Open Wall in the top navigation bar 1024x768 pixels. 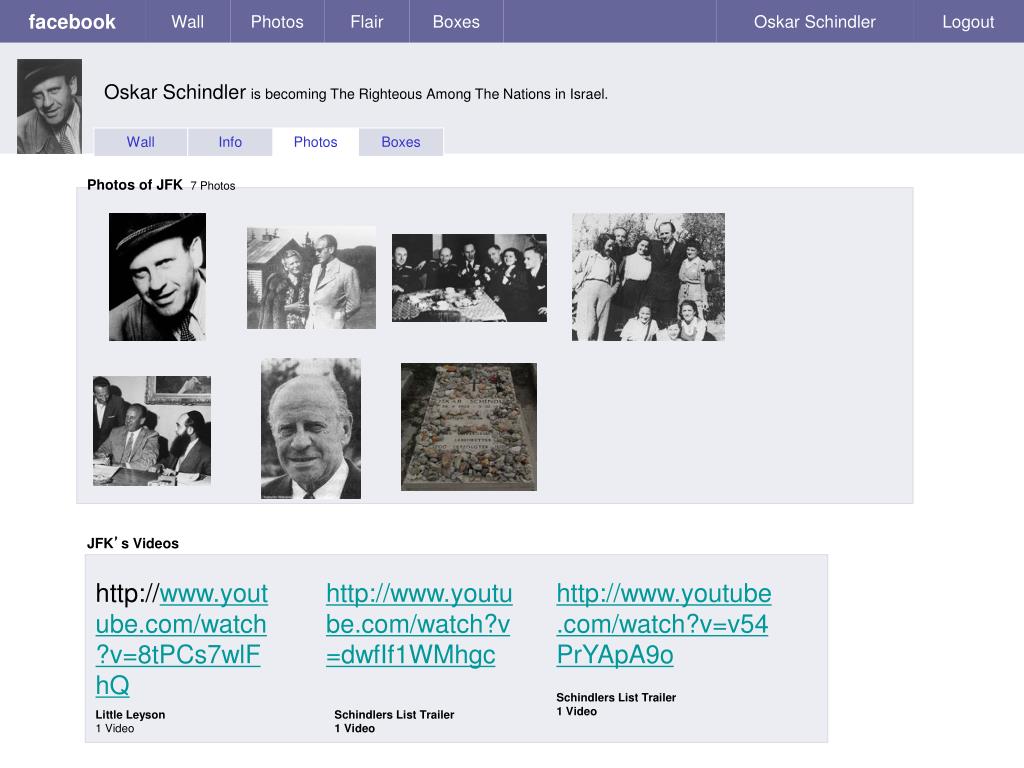point(187,22)
